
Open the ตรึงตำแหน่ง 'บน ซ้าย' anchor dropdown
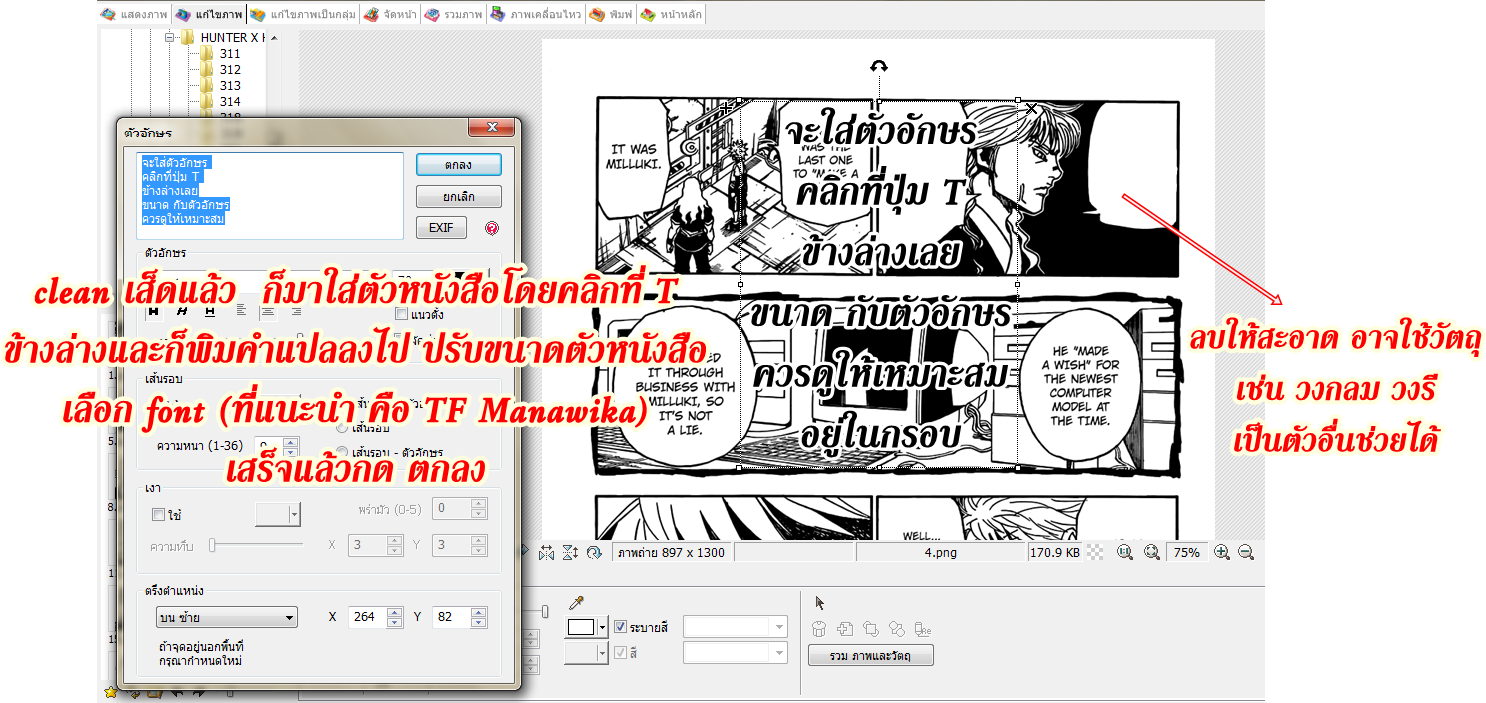click(x=226, y=617)
